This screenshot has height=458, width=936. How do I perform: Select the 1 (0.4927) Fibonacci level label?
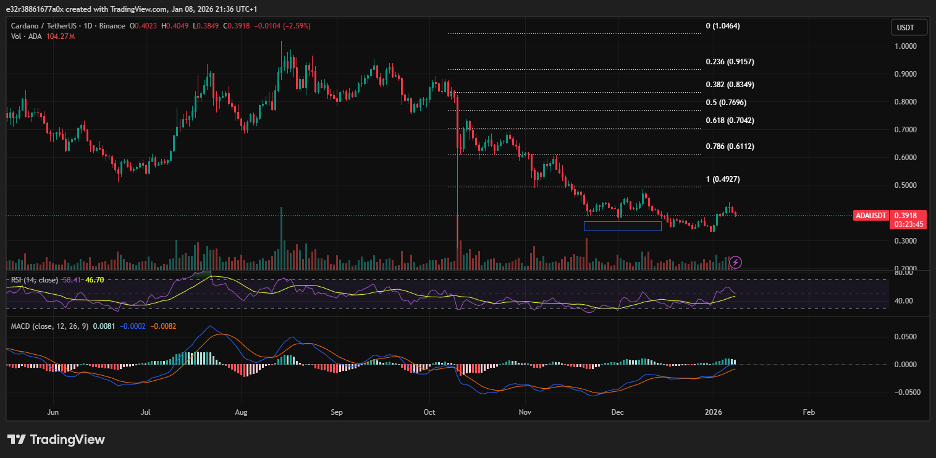(721, 179)
